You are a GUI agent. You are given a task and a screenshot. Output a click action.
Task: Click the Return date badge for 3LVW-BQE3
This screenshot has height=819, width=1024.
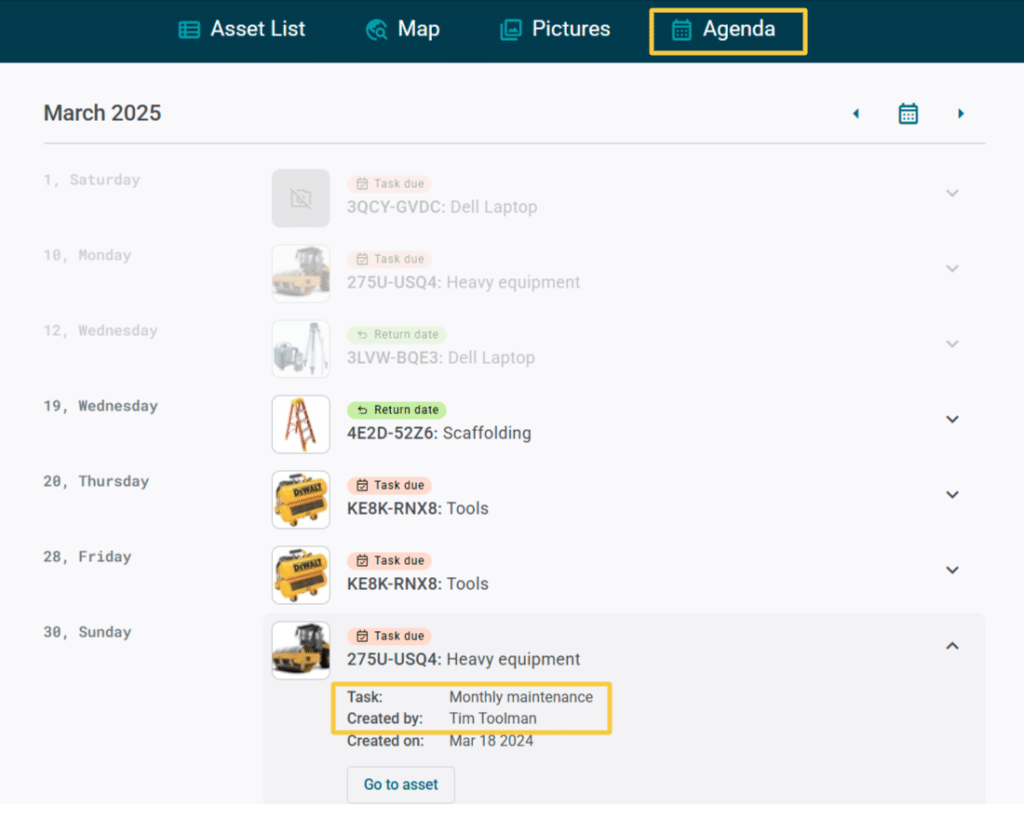click(x=395, y=334)
